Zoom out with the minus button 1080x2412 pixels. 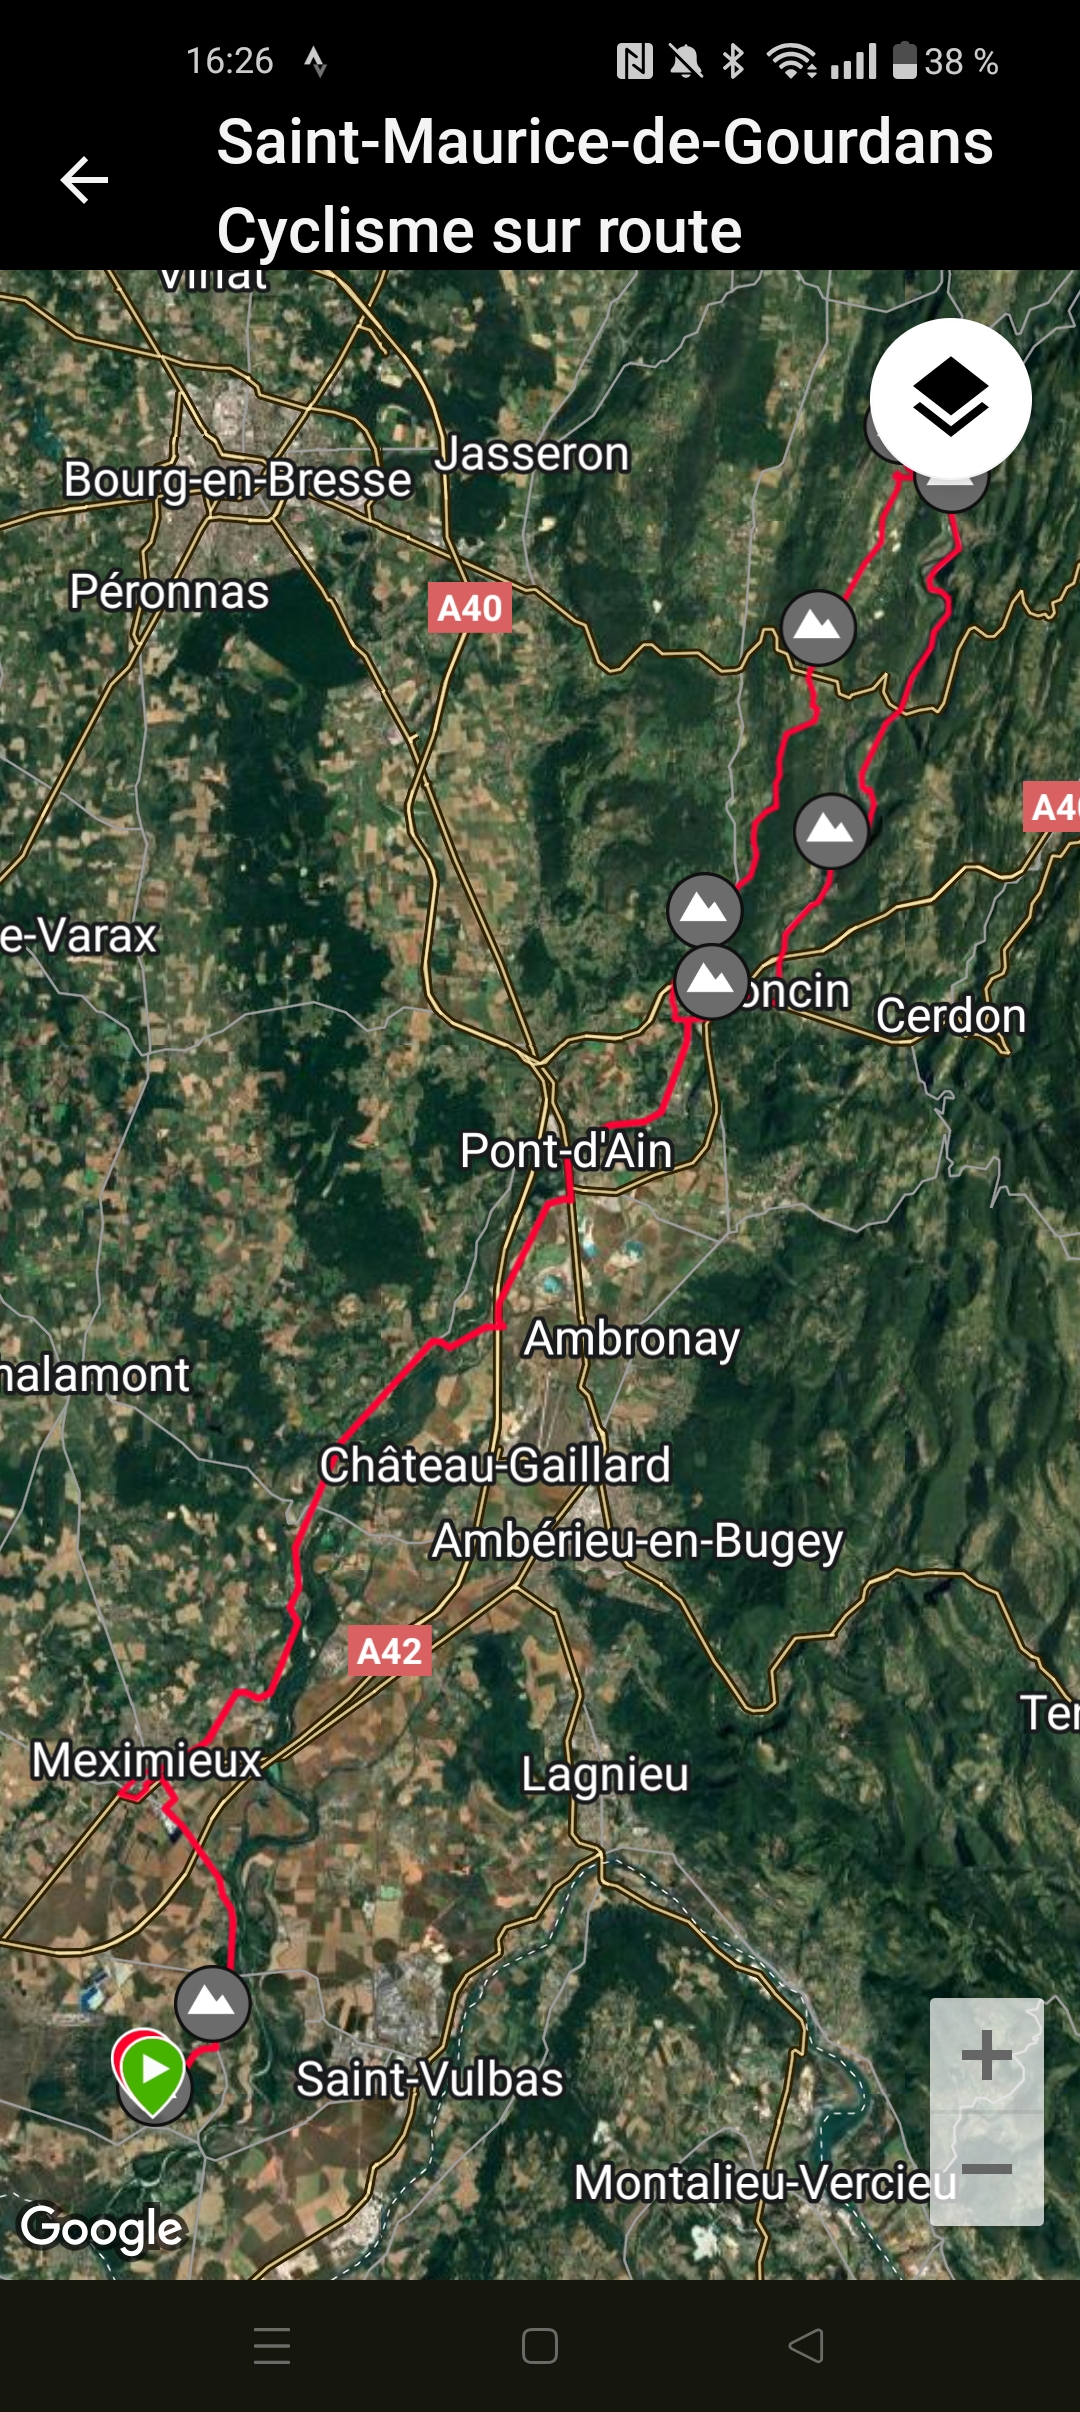click(x=987, y=2169)
